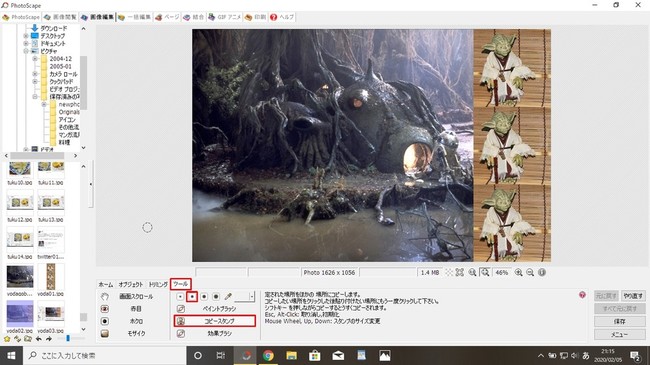
Task: Click undo all button (すべて元に戻す)
Action: [x=620, y=309]
